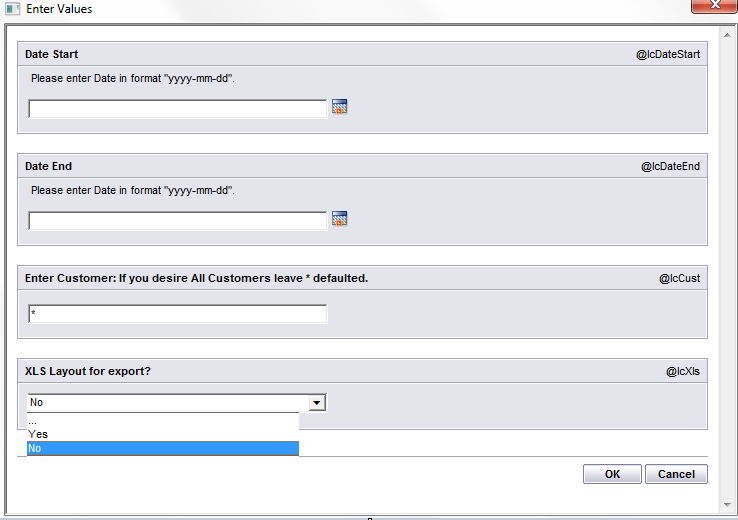Image resolution: width=738 pixels, height=520 pixels.
Task: Click the scrollbar up arrow
Action: click(727, 35)
